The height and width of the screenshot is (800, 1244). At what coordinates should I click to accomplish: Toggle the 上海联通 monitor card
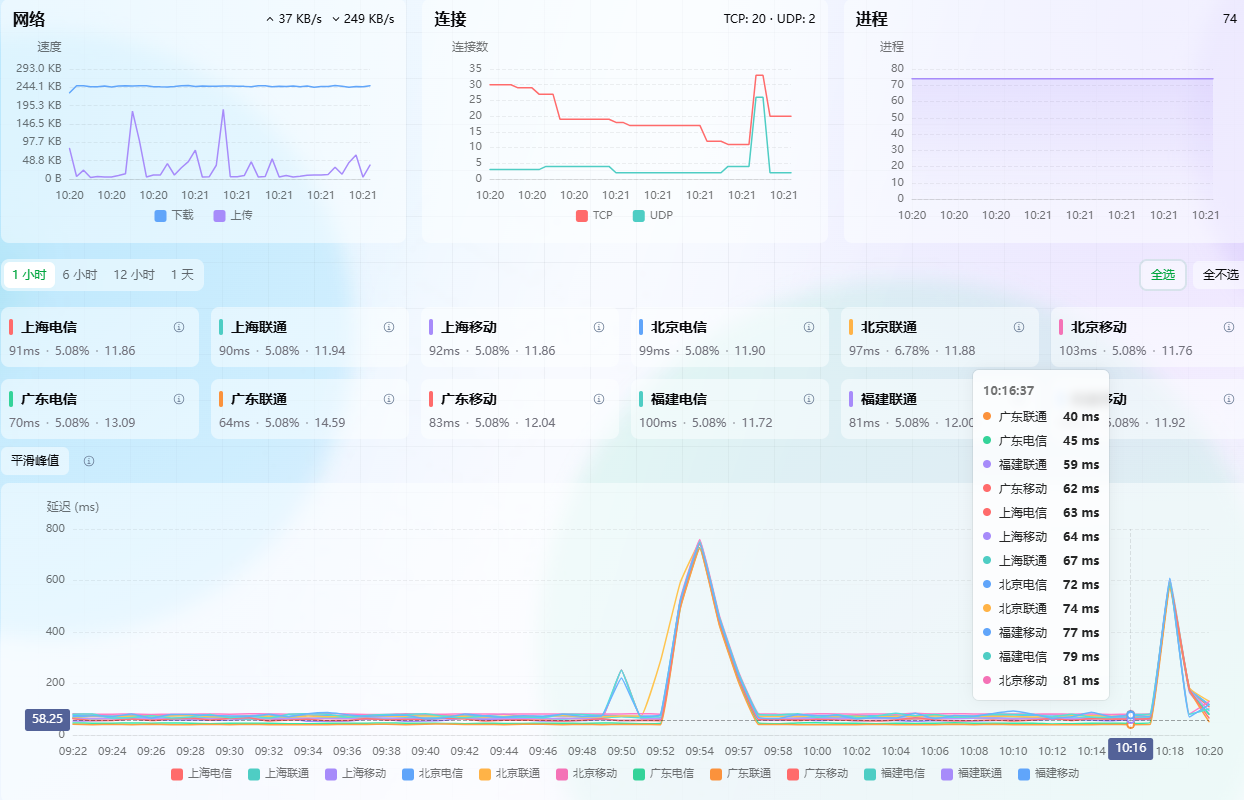pyautogui.click(x=310, y=338)
